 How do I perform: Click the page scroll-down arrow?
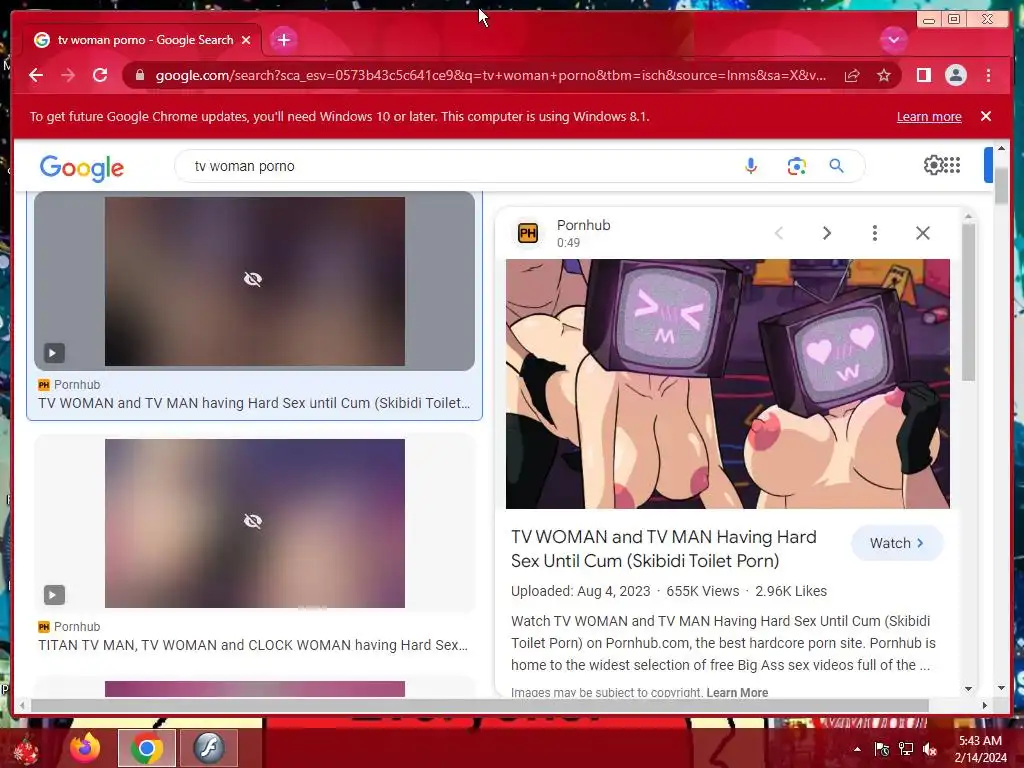(1001, 688)
